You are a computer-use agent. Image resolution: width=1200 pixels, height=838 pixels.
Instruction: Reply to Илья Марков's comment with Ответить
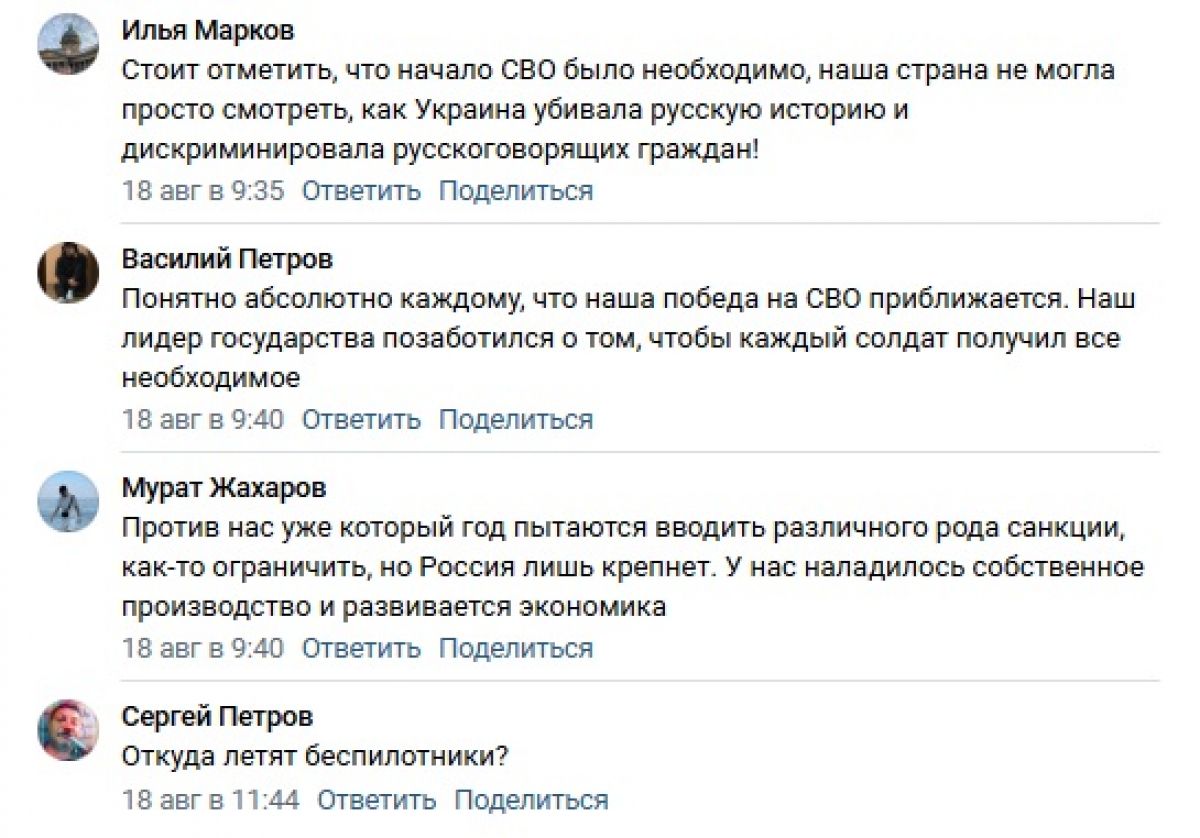coord(362,191)
